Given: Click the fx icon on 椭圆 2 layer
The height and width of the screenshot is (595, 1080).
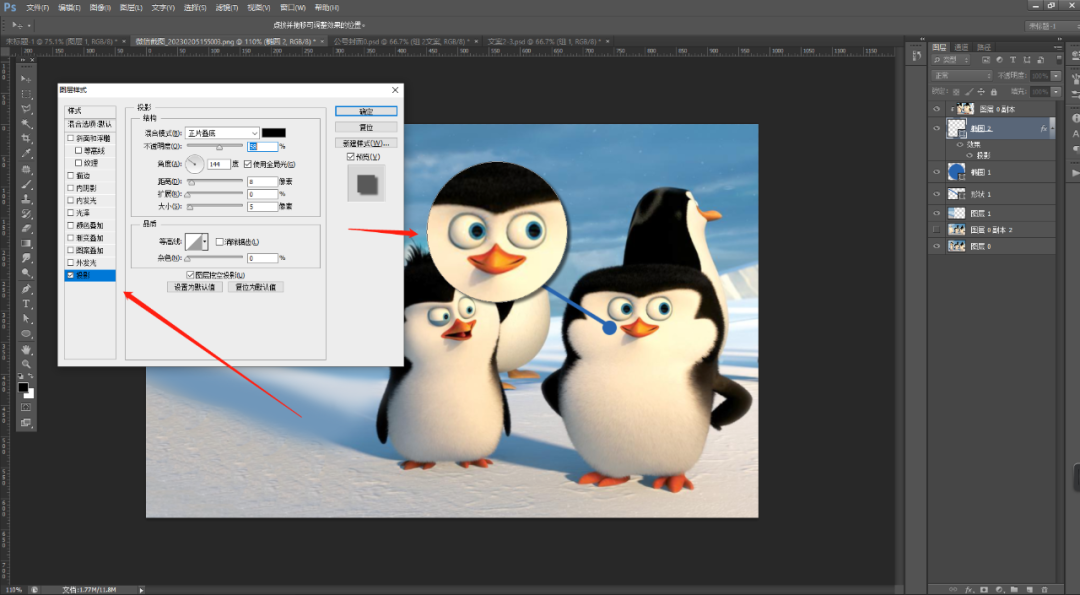Looking at the screenshot, I should pyautogui.click(x=1043, y=128).
